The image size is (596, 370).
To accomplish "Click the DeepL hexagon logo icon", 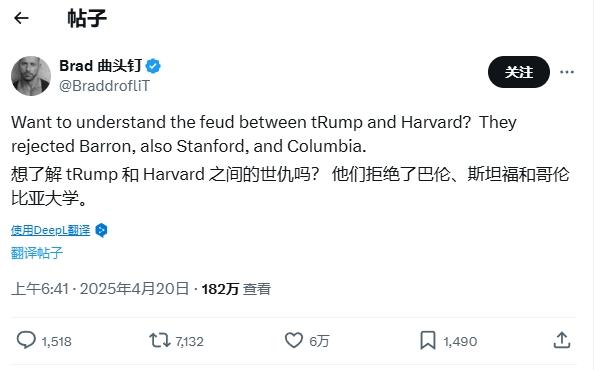I will [x=101, y=230].
